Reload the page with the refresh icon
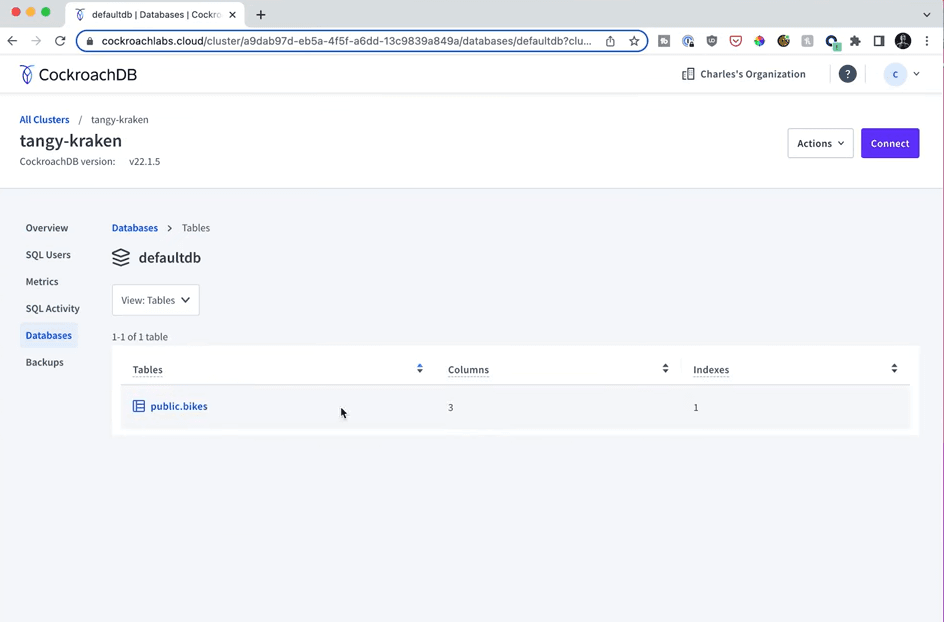The width and height of the screenshot is (944, 622). click(59, 41)
